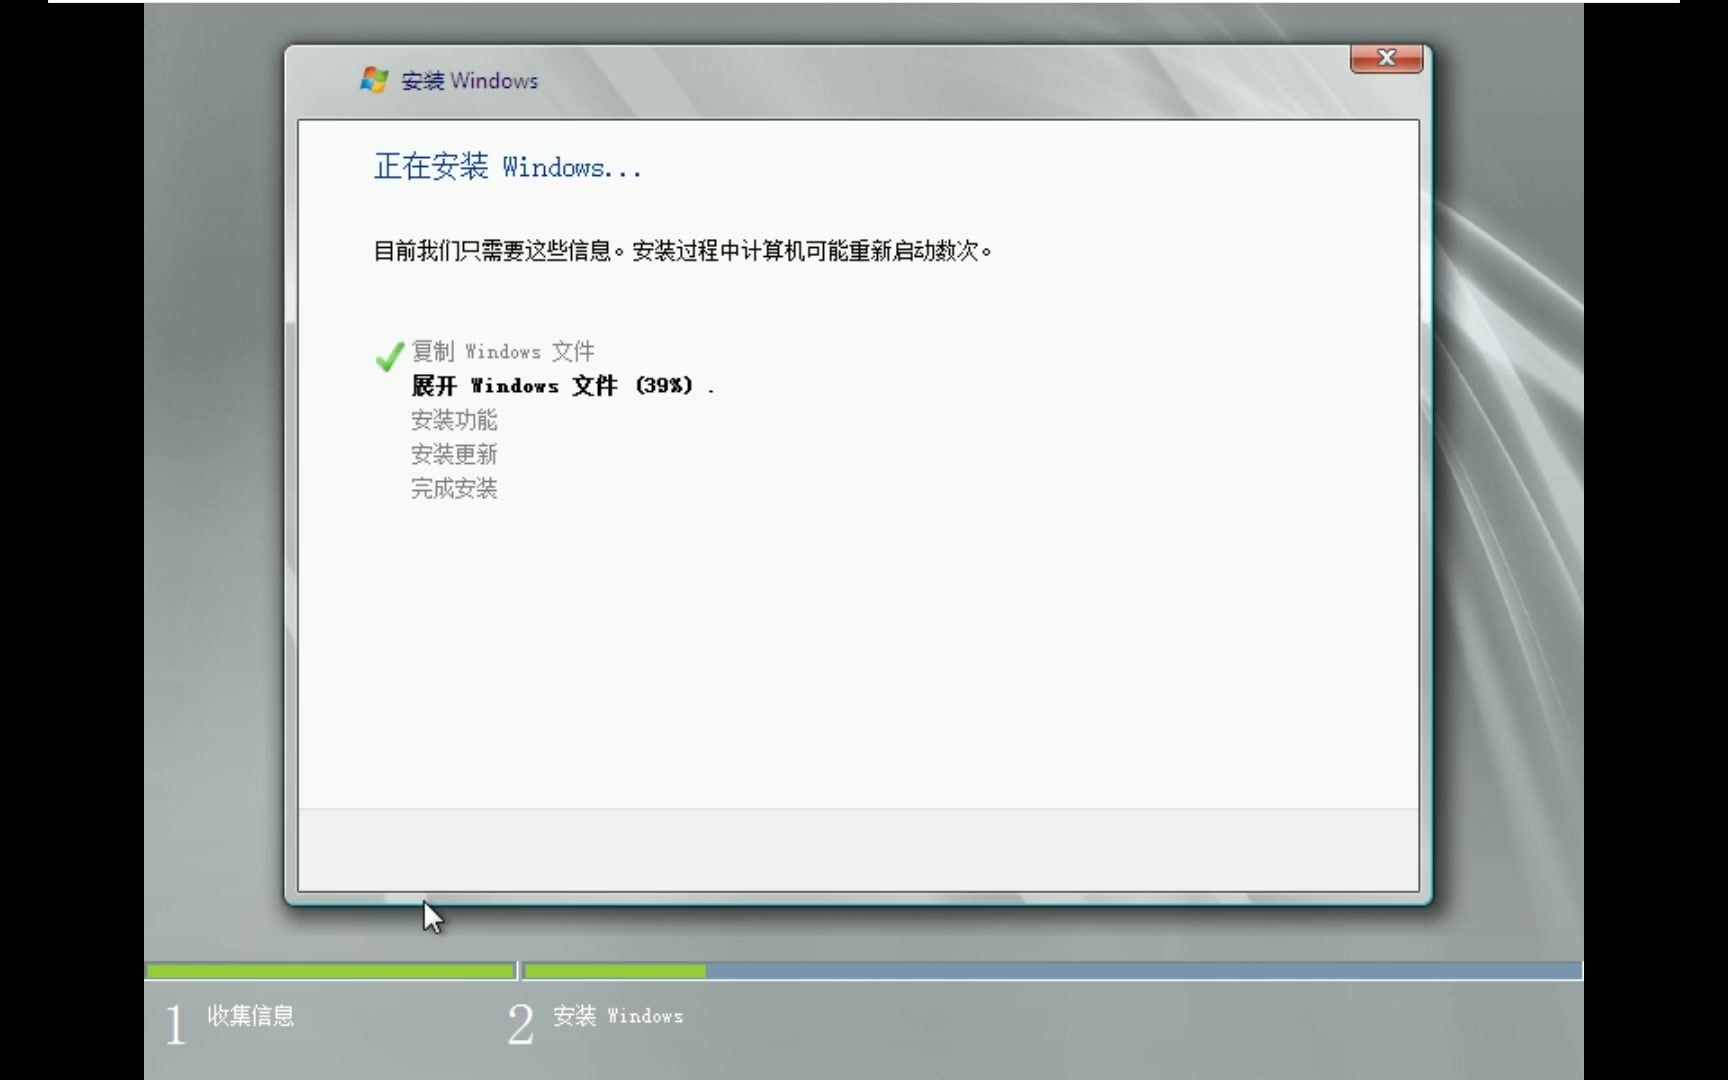Screen dimensions: 1728x1080
Task: Click stage 1 收集信息 label
Action: tap(250, 1016)
